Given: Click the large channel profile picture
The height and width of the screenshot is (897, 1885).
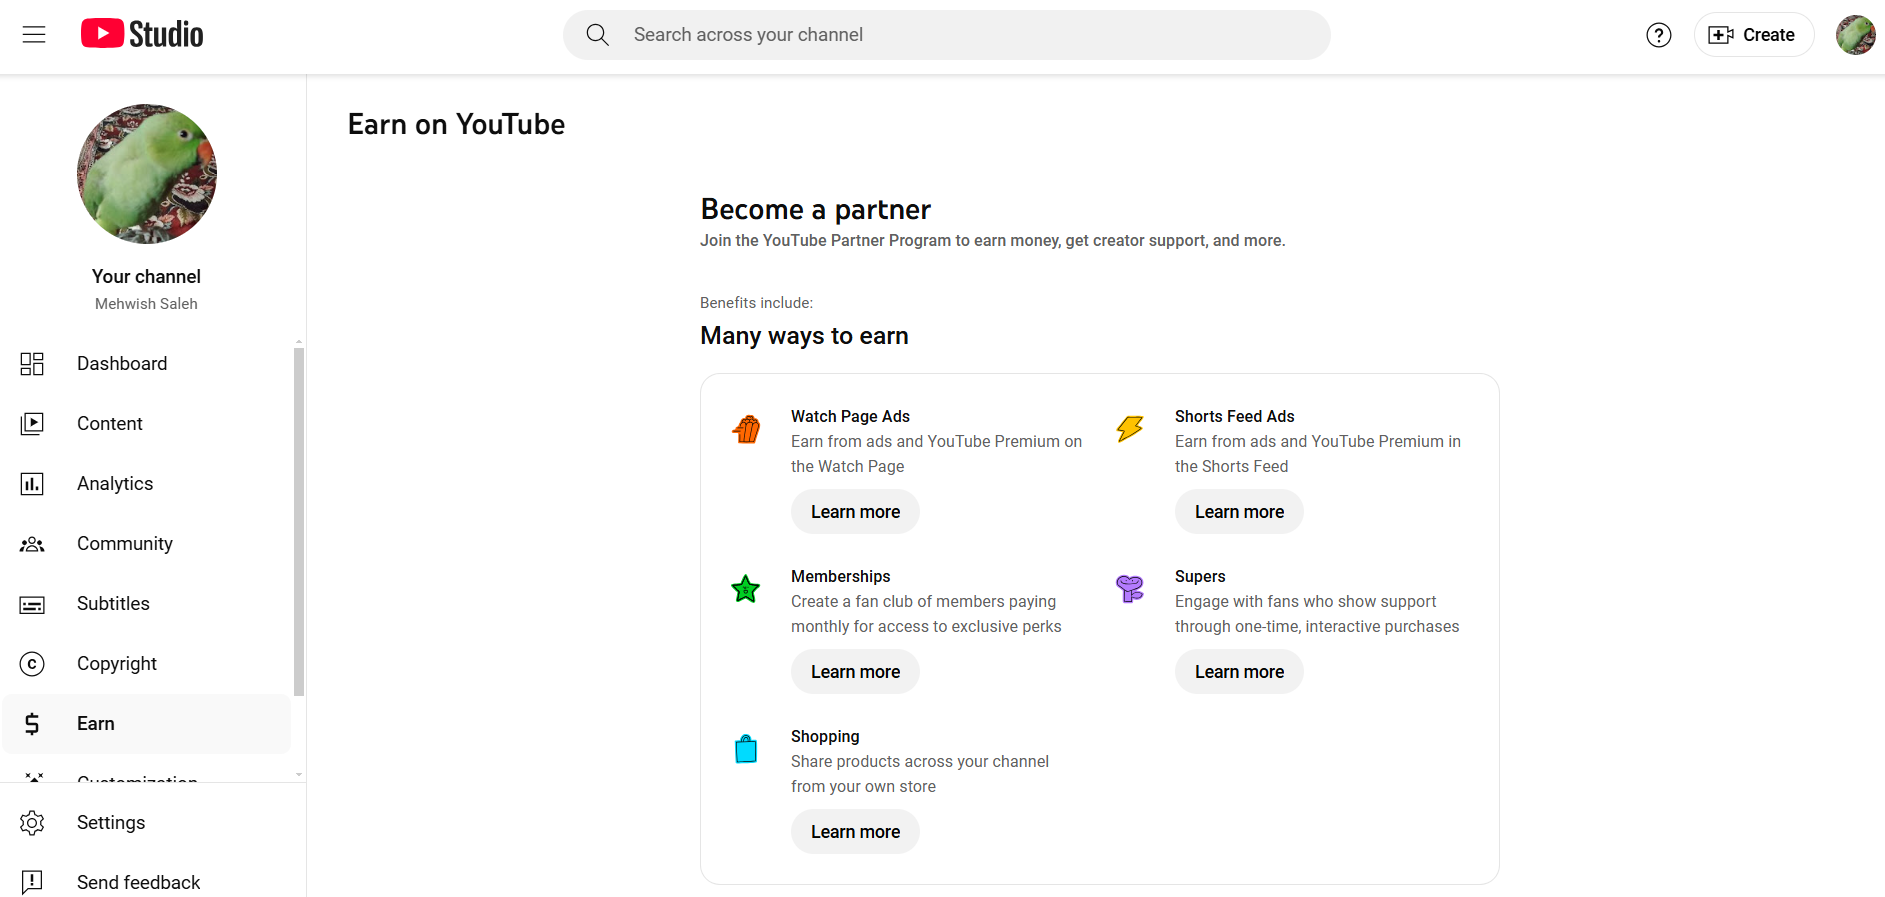Looking at the screenshot, I should click(147, 174).
